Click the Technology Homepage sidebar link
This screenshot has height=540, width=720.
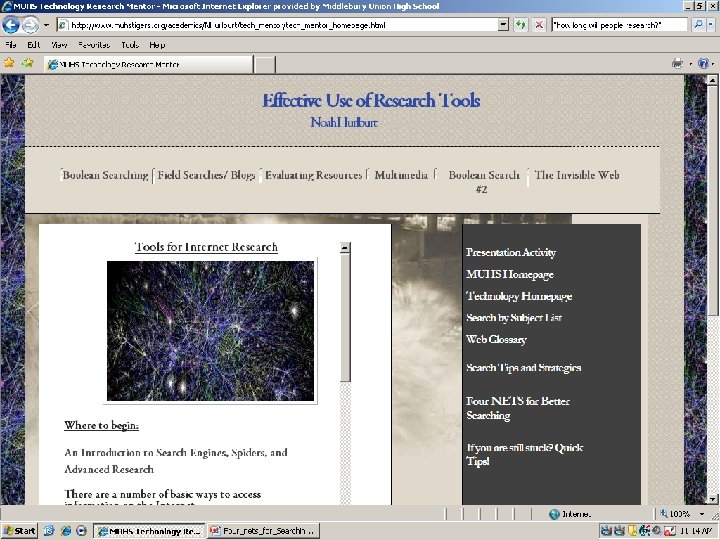click(x=519, y=296)
